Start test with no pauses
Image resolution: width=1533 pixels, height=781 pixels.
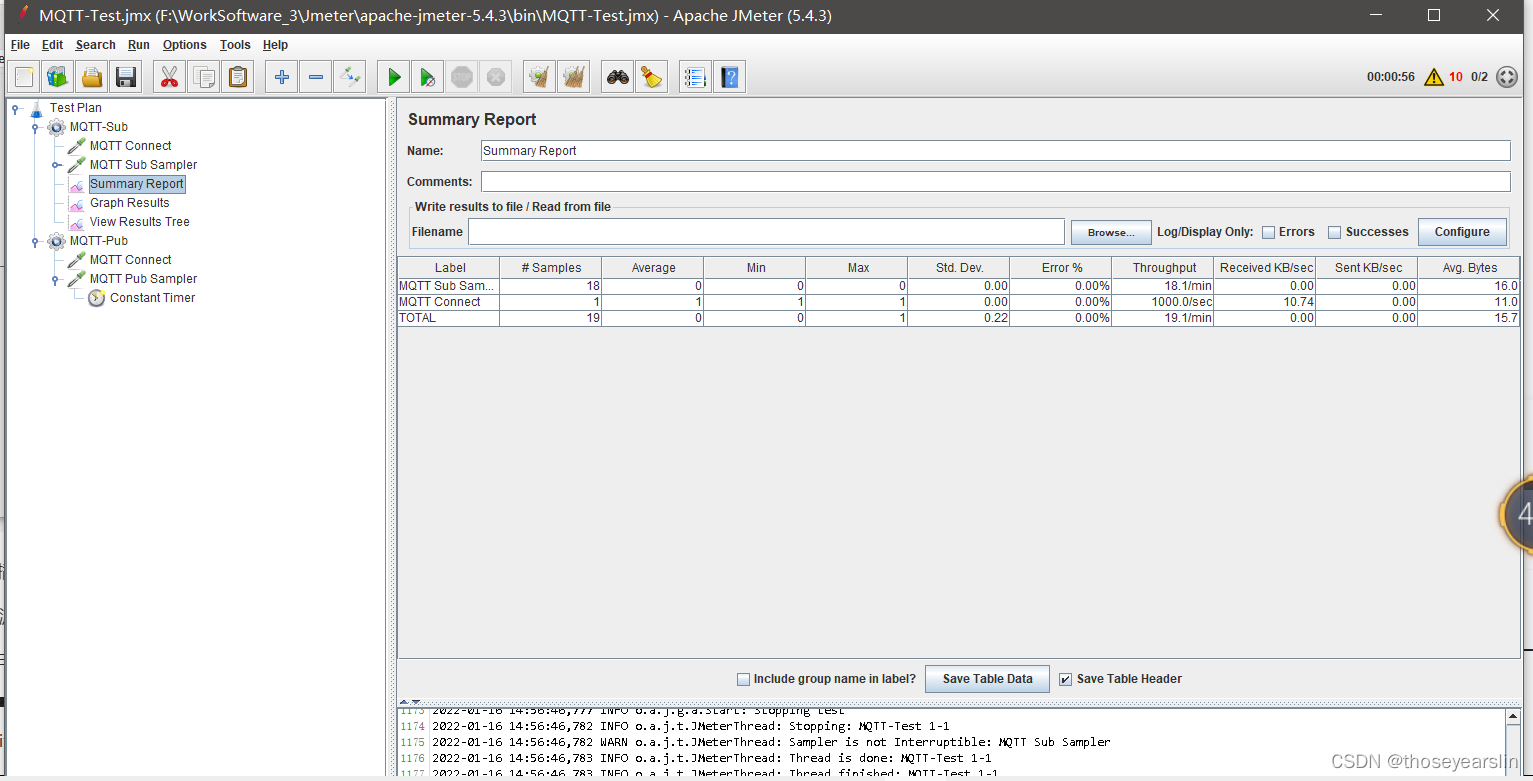(427, 77)
